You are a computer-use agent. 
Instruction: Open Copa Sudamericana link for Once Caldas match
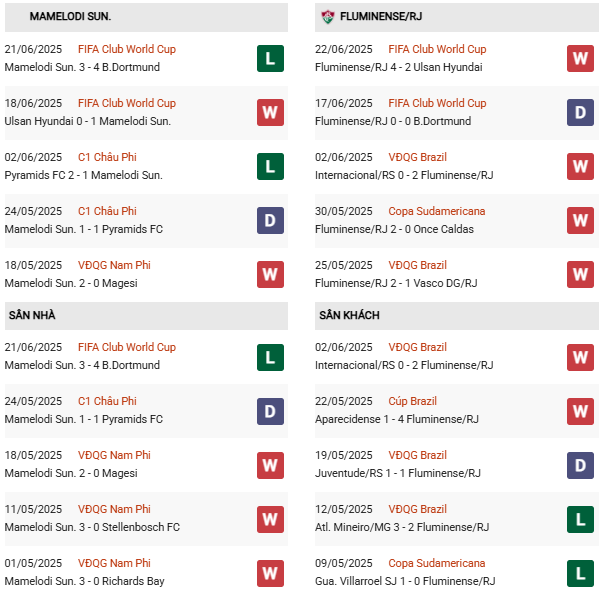coord(437,211)
